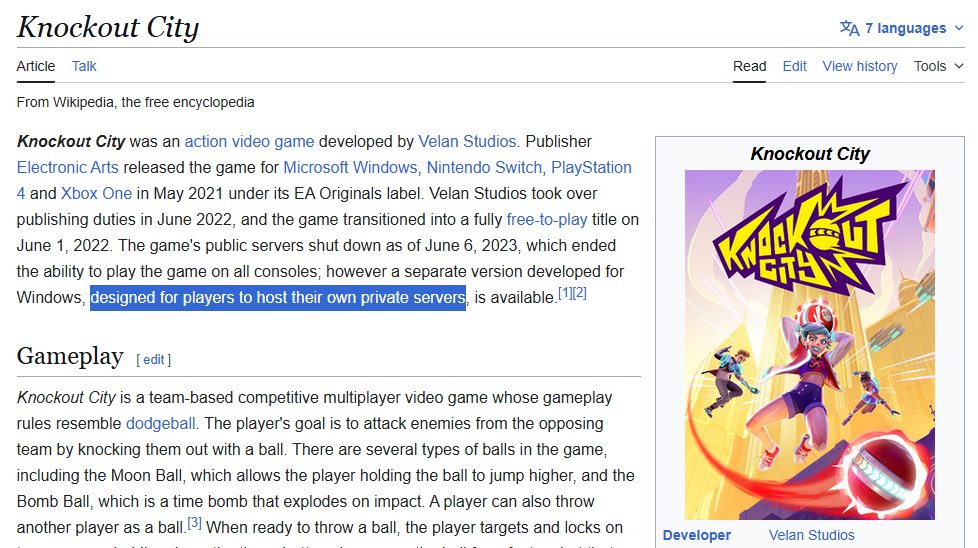Viewport: 978px width, 548px height.
Task: Click the languages translate icon
Action: (x=849, y=28)
